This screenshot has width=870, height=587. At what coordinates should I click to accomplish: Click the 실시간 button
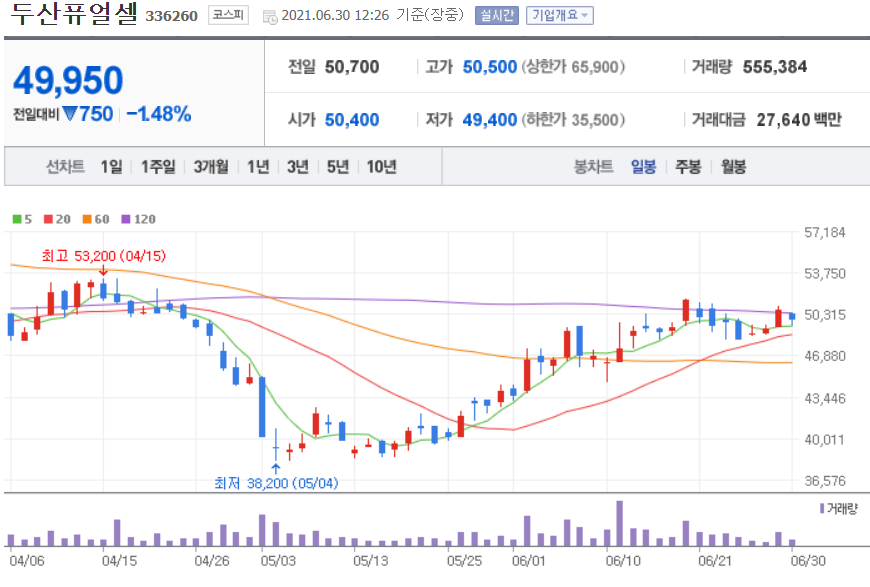tap(497, 16)
